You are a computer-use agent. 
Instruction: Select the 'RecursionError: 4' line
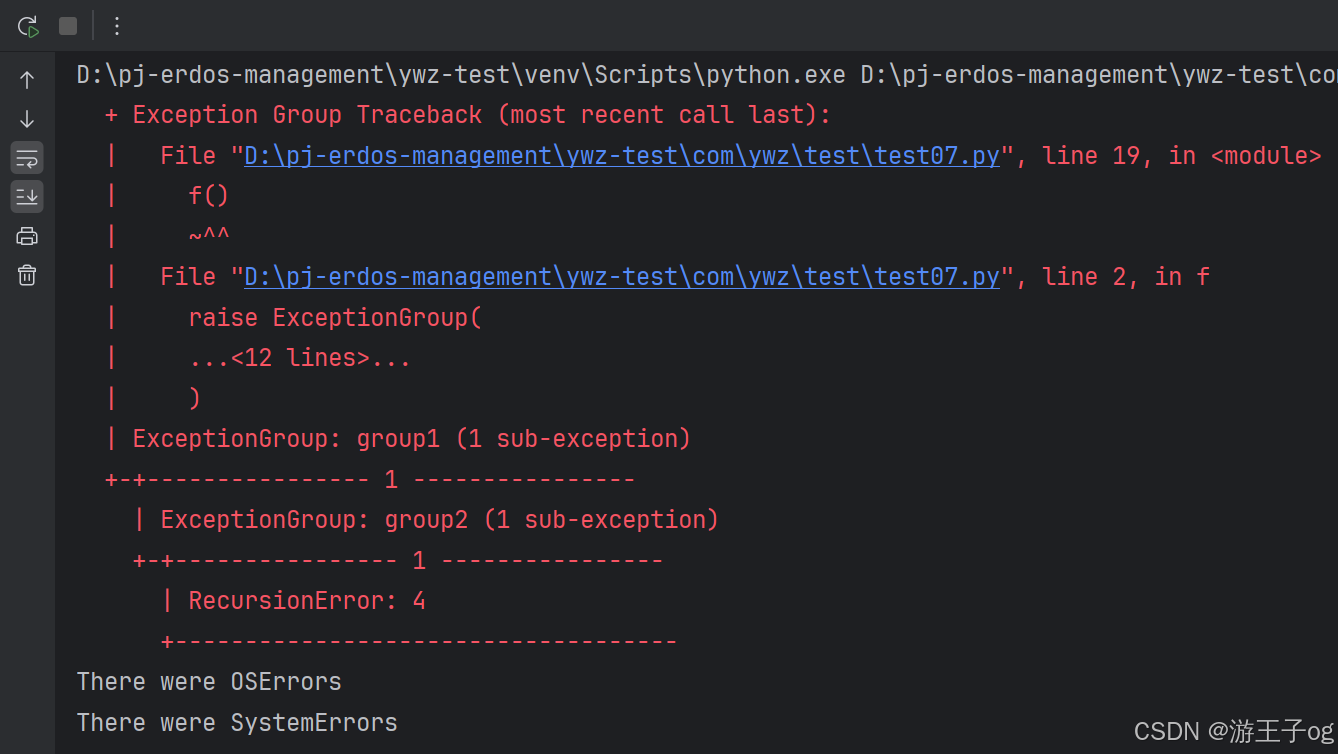tap(307, 601)
